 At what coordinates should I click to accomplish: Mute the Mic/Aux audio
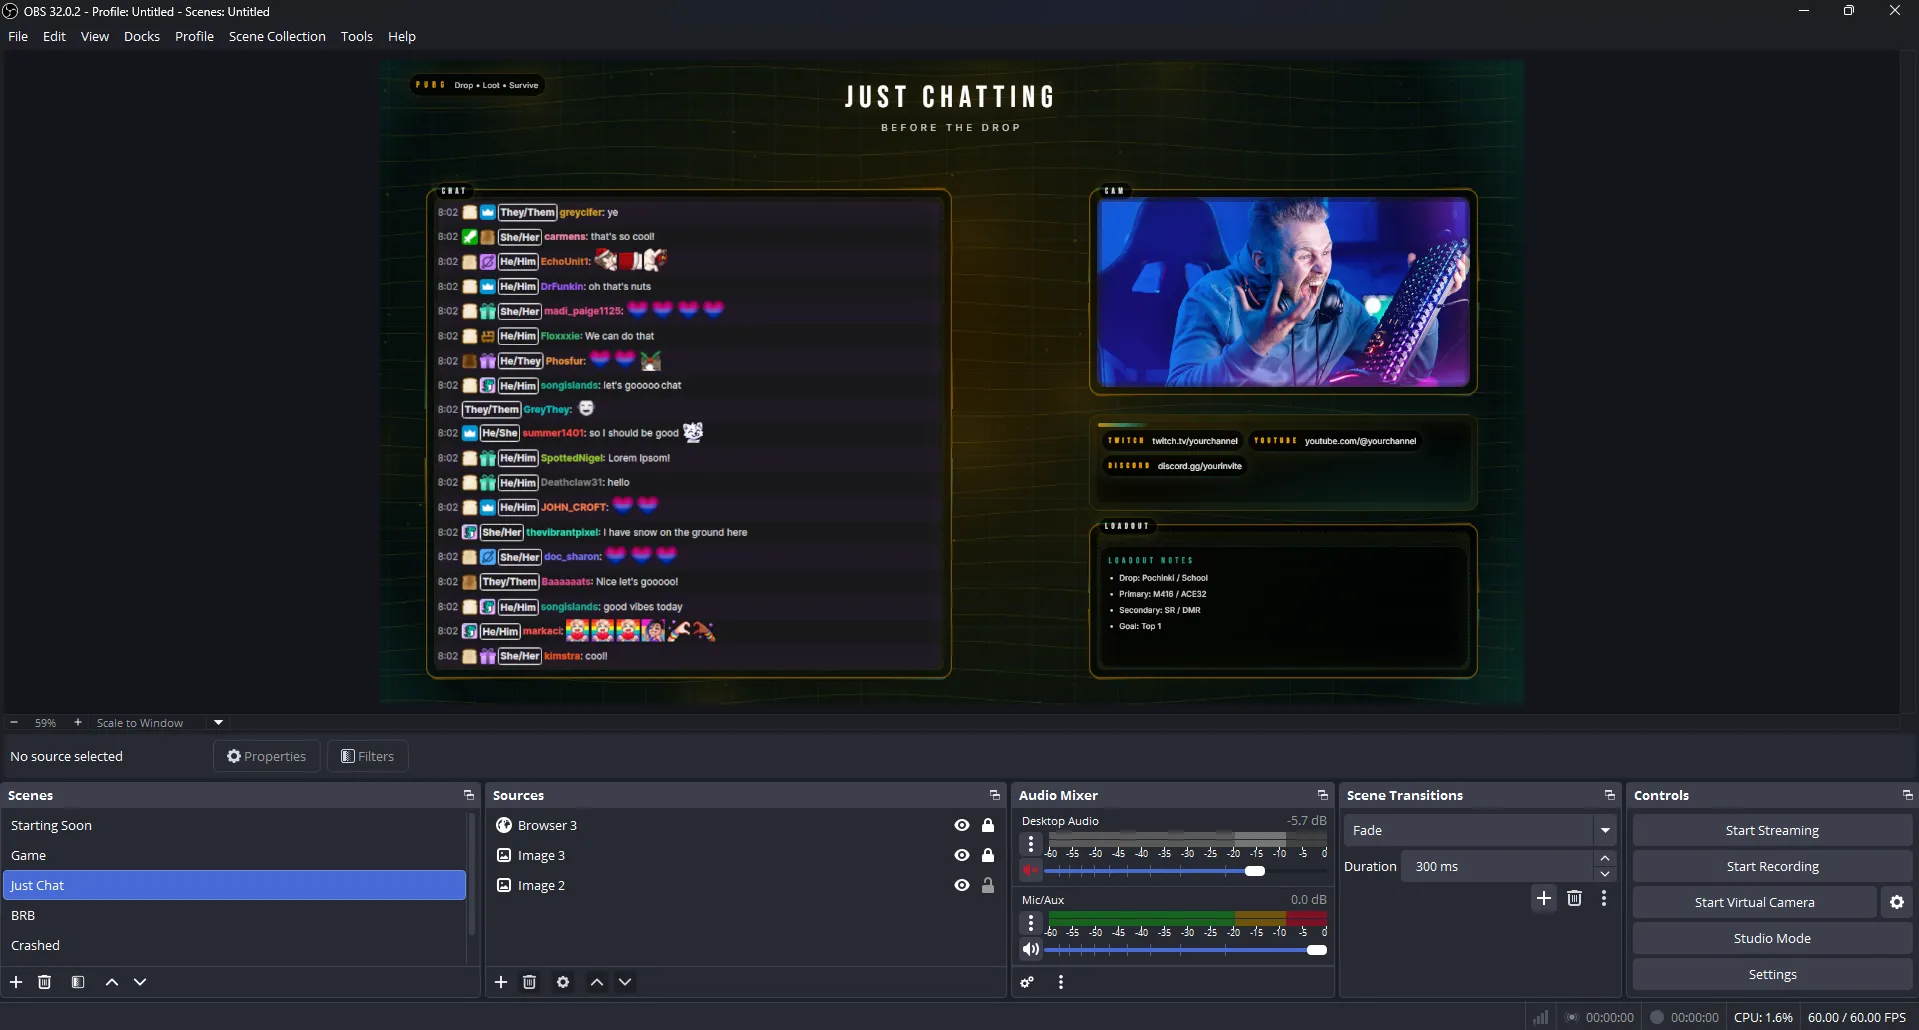coord(1031,949)
